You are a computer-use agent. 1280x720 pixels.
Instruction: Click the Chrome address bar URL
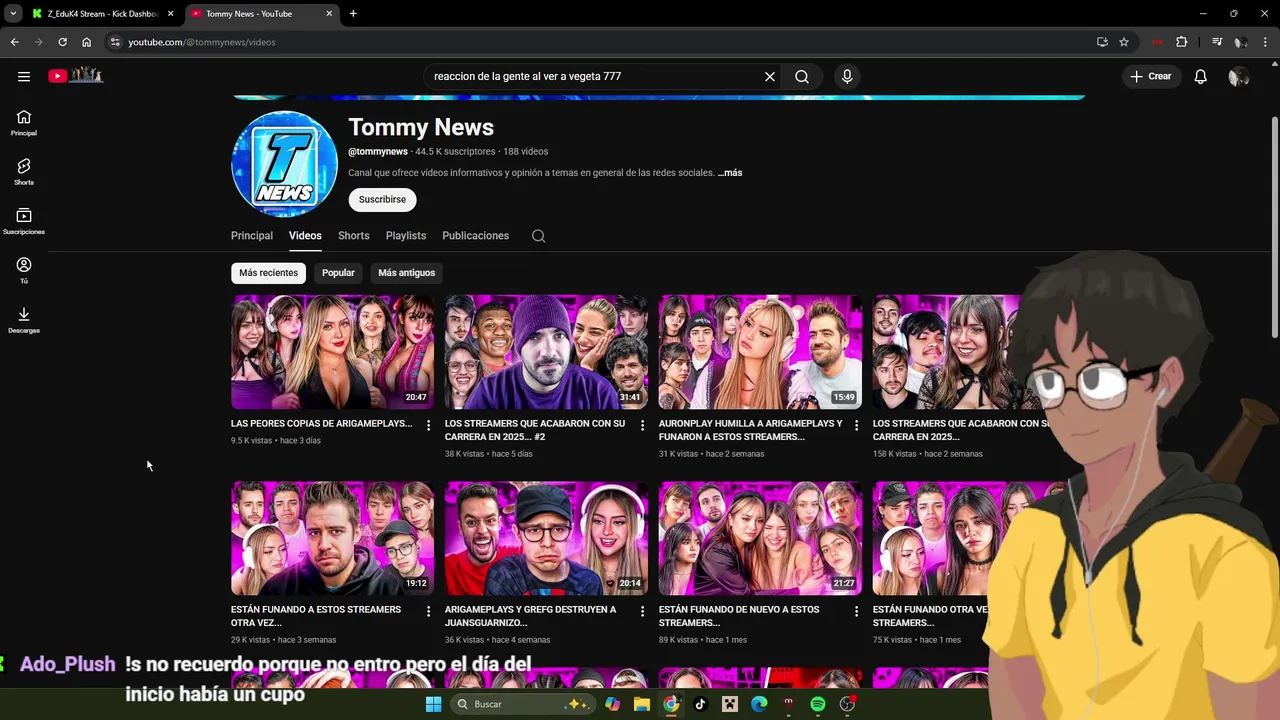coord(202,42)
